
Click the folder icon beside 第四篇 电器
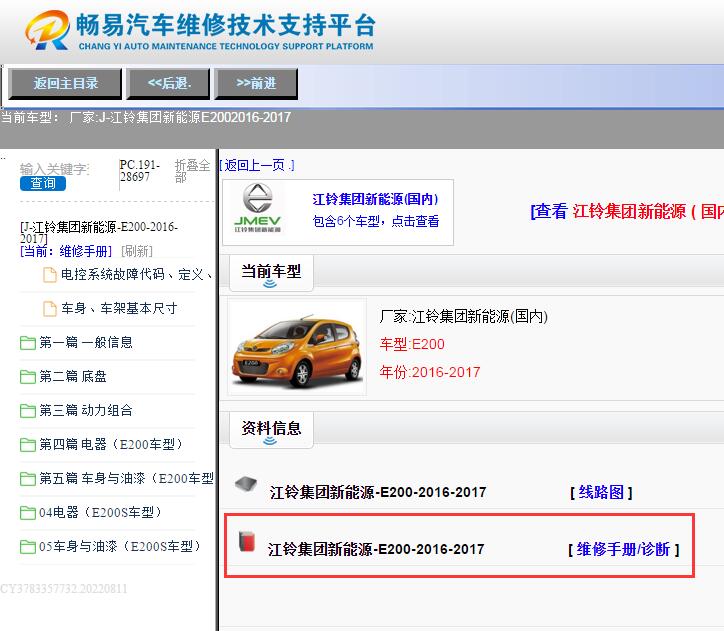tap(28, 445)
